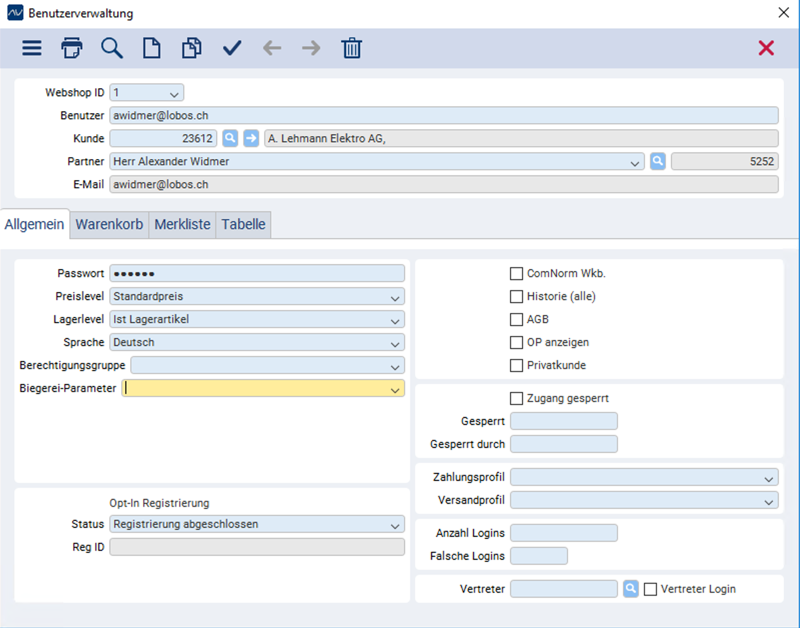800x628 pixels.
Task: Click the Passwort input field
Action: click(257, 273)
